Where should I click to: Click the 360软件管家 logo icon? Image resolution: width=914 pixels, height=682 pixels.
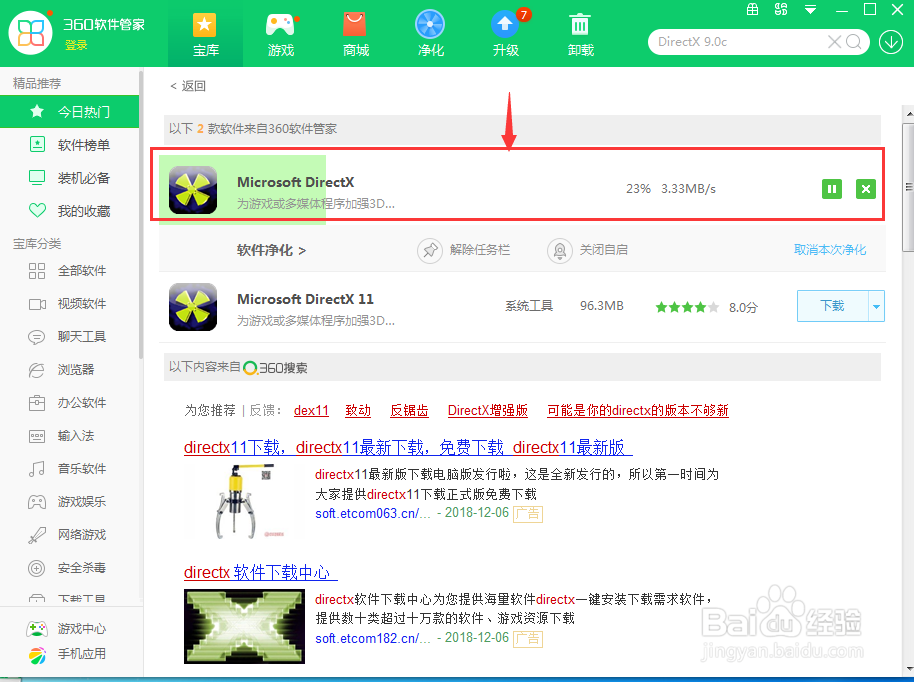[x=30, y=33]
